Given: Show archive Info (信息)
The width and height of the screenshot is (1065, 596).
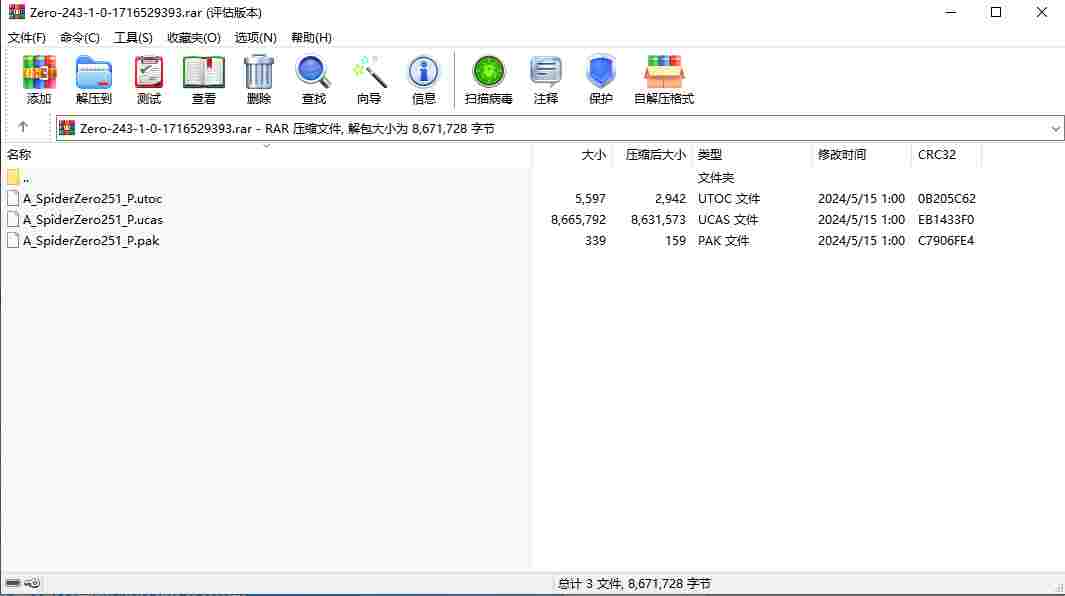Looking at the screenshot, I should [424, 80].
